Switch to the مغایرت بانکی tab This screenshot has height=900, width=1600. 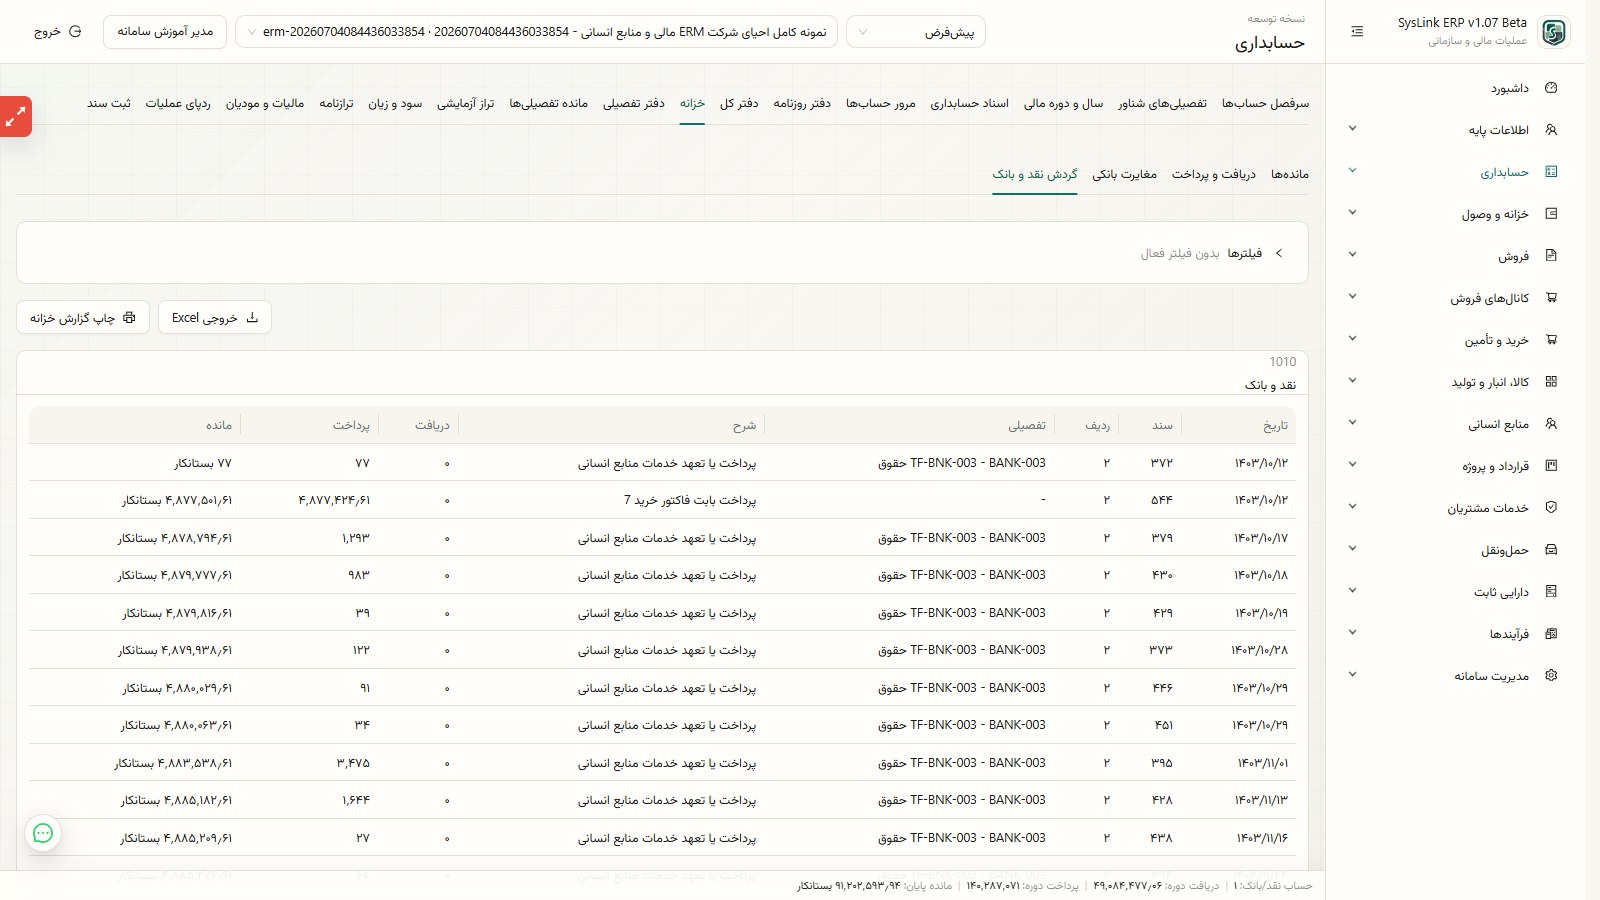(1124, 174)
